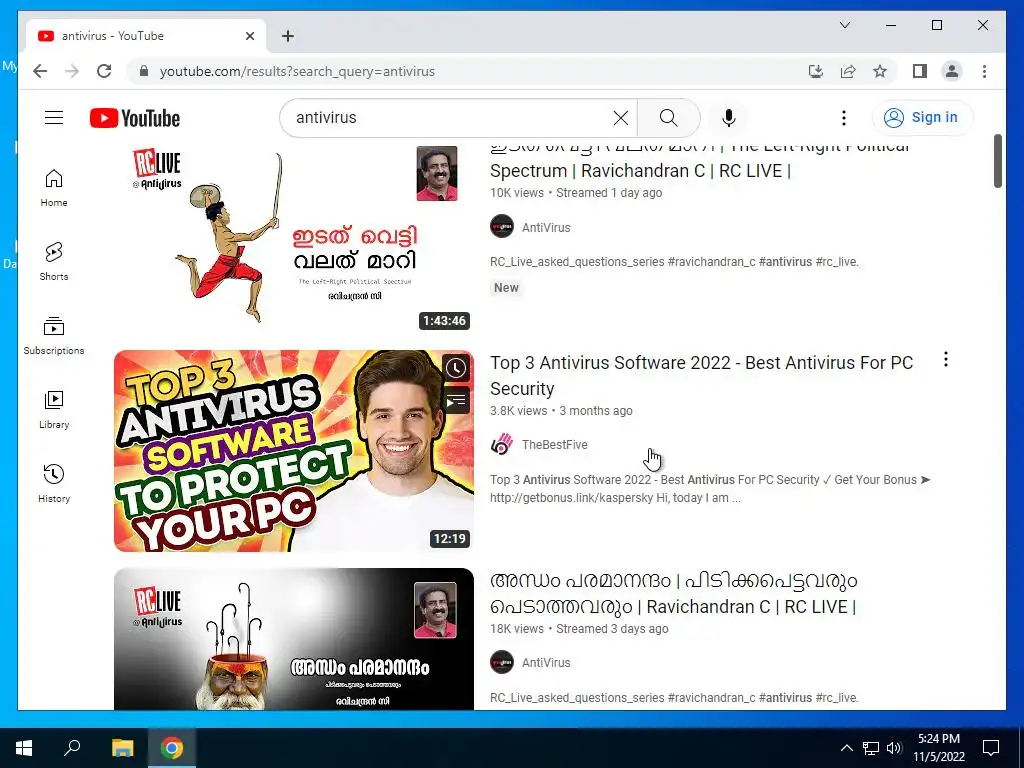1024x768 pixels.
Task: Add Top 3 Antivirus video to Watch later
Action: [x=456, y=368]
